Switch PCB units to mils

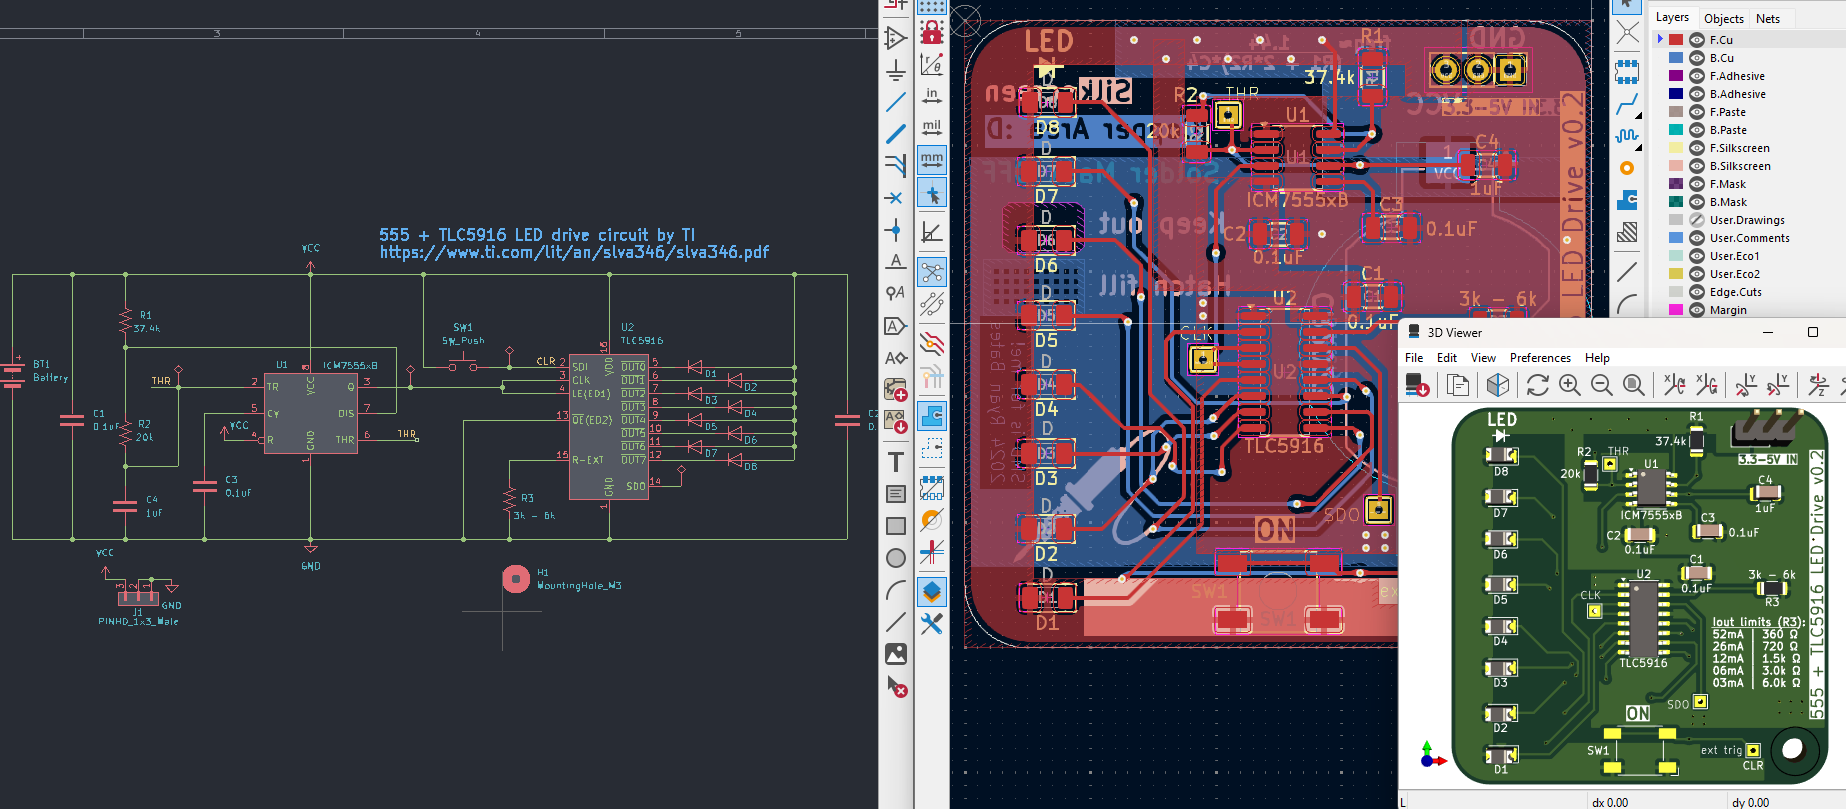coord(932,127)
